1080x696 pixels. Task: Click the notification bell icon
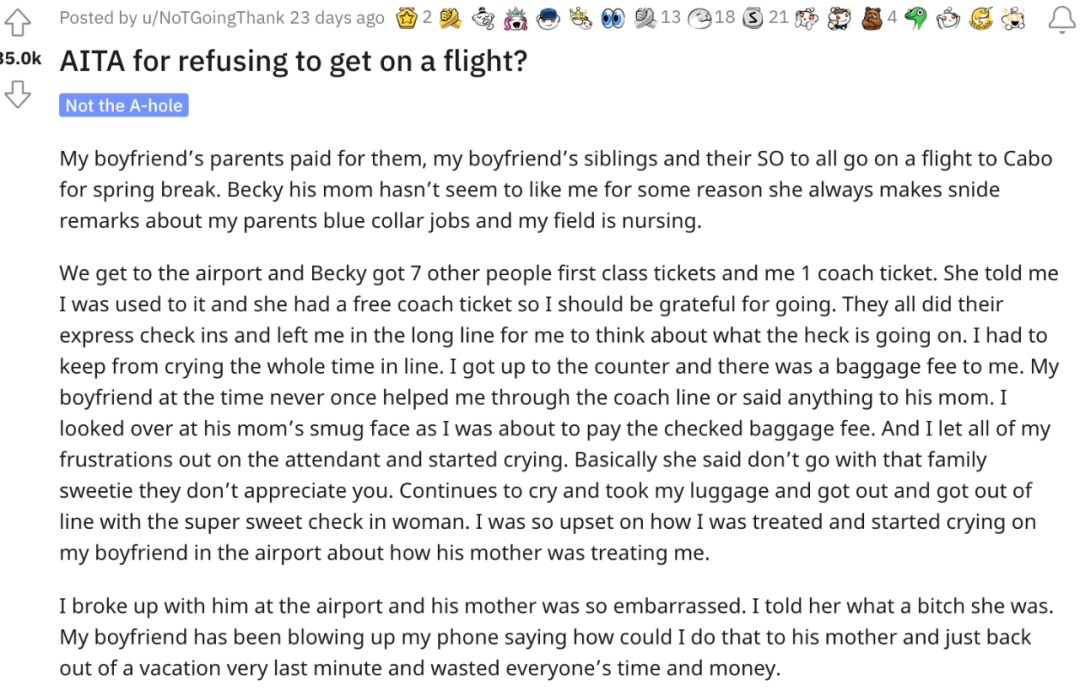(1062, 21)
